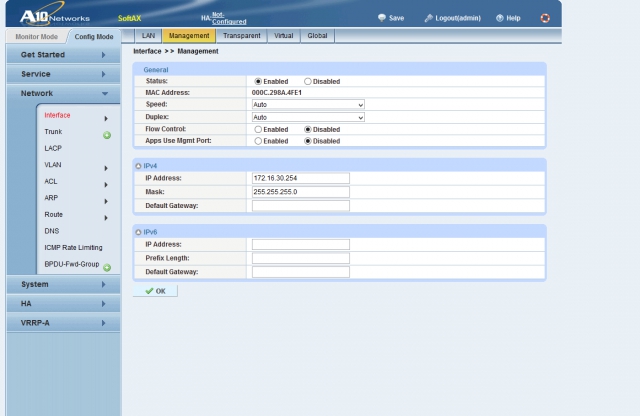Viewport: 640px width, 416px height.
Task: Click the A10 Networks logo
Action: pos(54,15)
